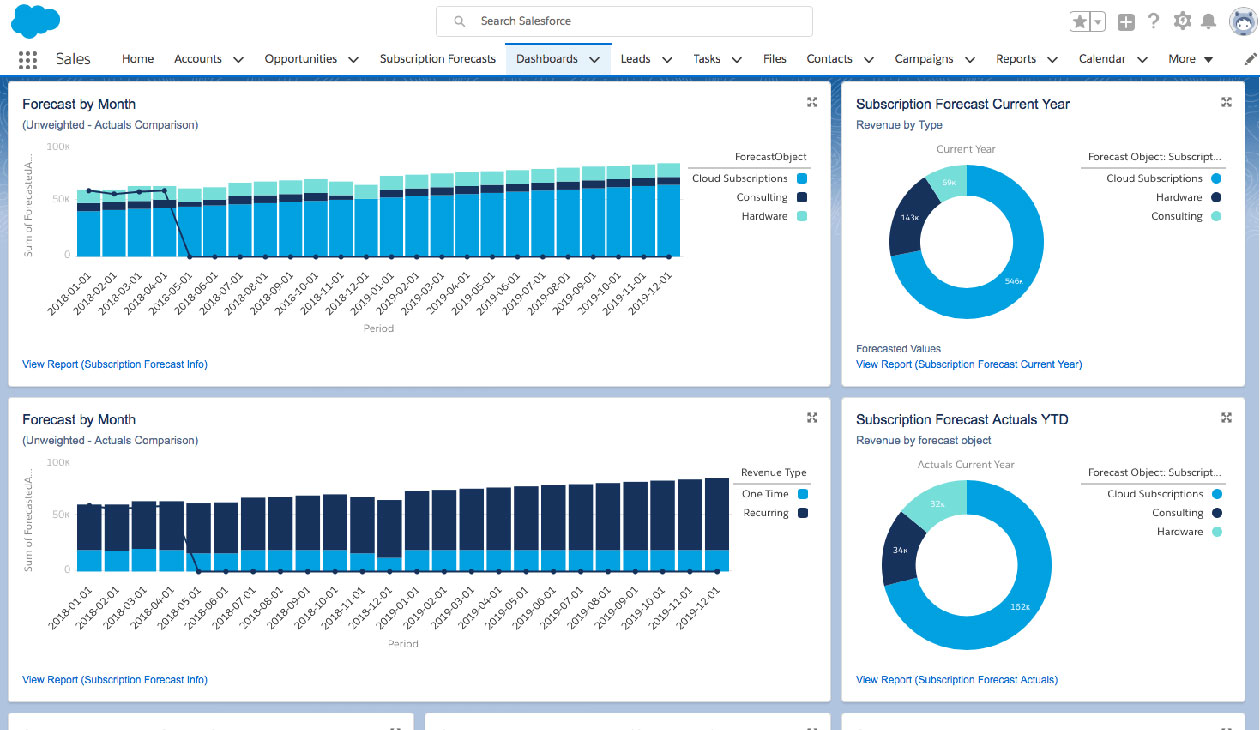
Task: Click the pencil edit navigation icon
Action: 1250,59
